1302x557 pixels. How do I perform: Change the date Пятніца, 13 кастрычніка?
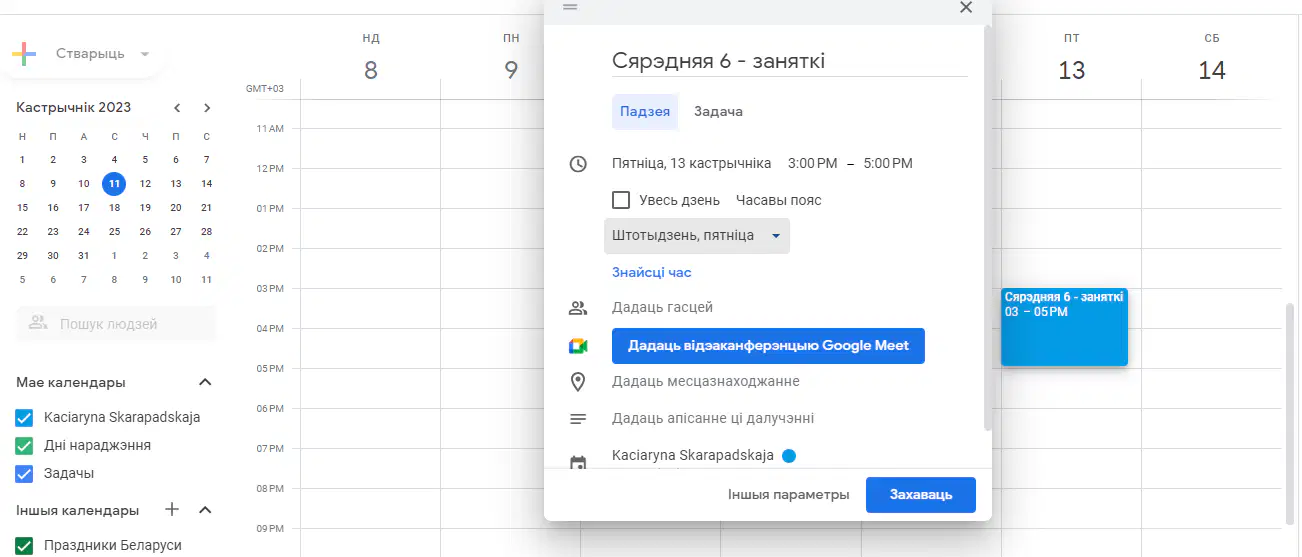click(691, 163)
